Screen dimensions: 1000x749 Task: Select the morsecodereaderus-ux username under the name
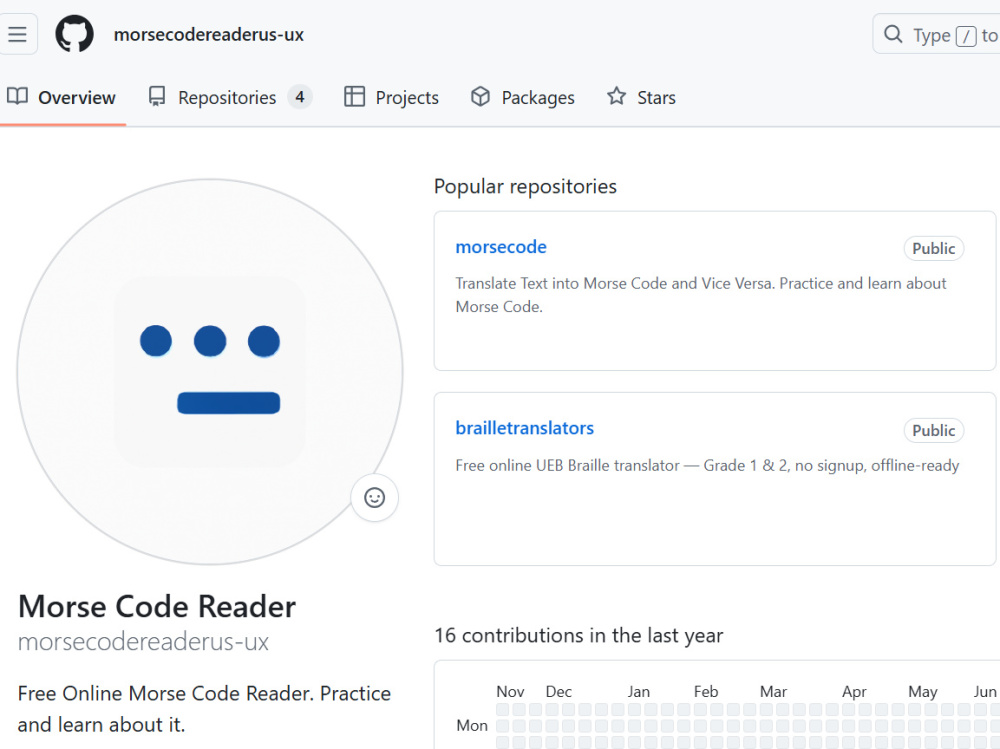click(143, 642)
